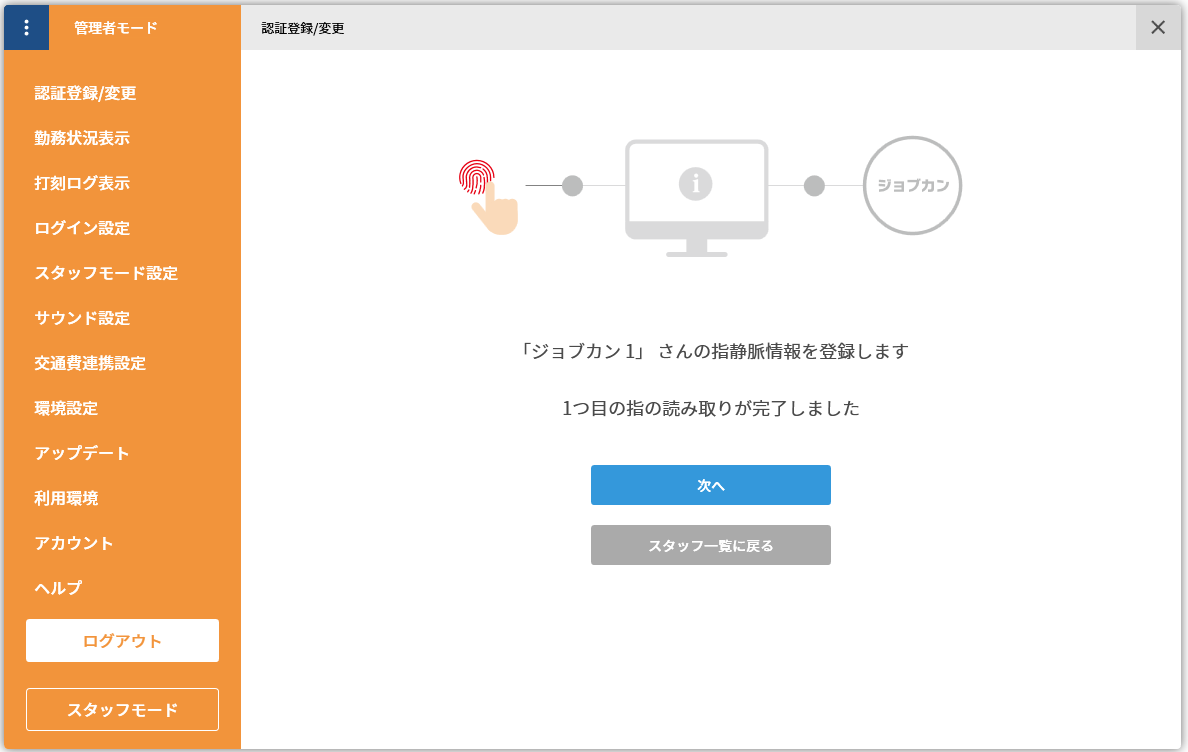Open 勤務状況表示 menu item

82,138
